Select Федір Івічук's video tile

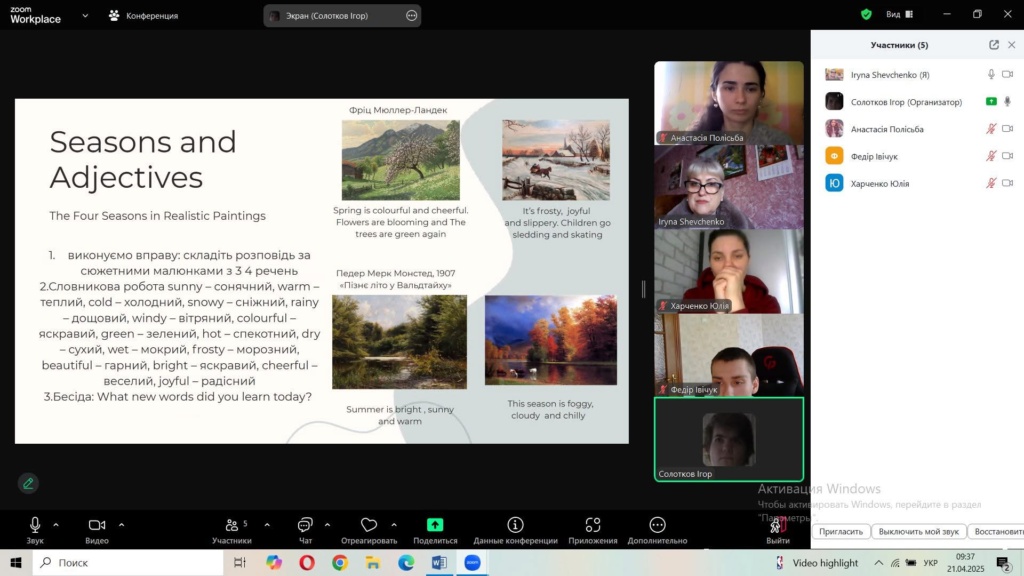[729, 355]
